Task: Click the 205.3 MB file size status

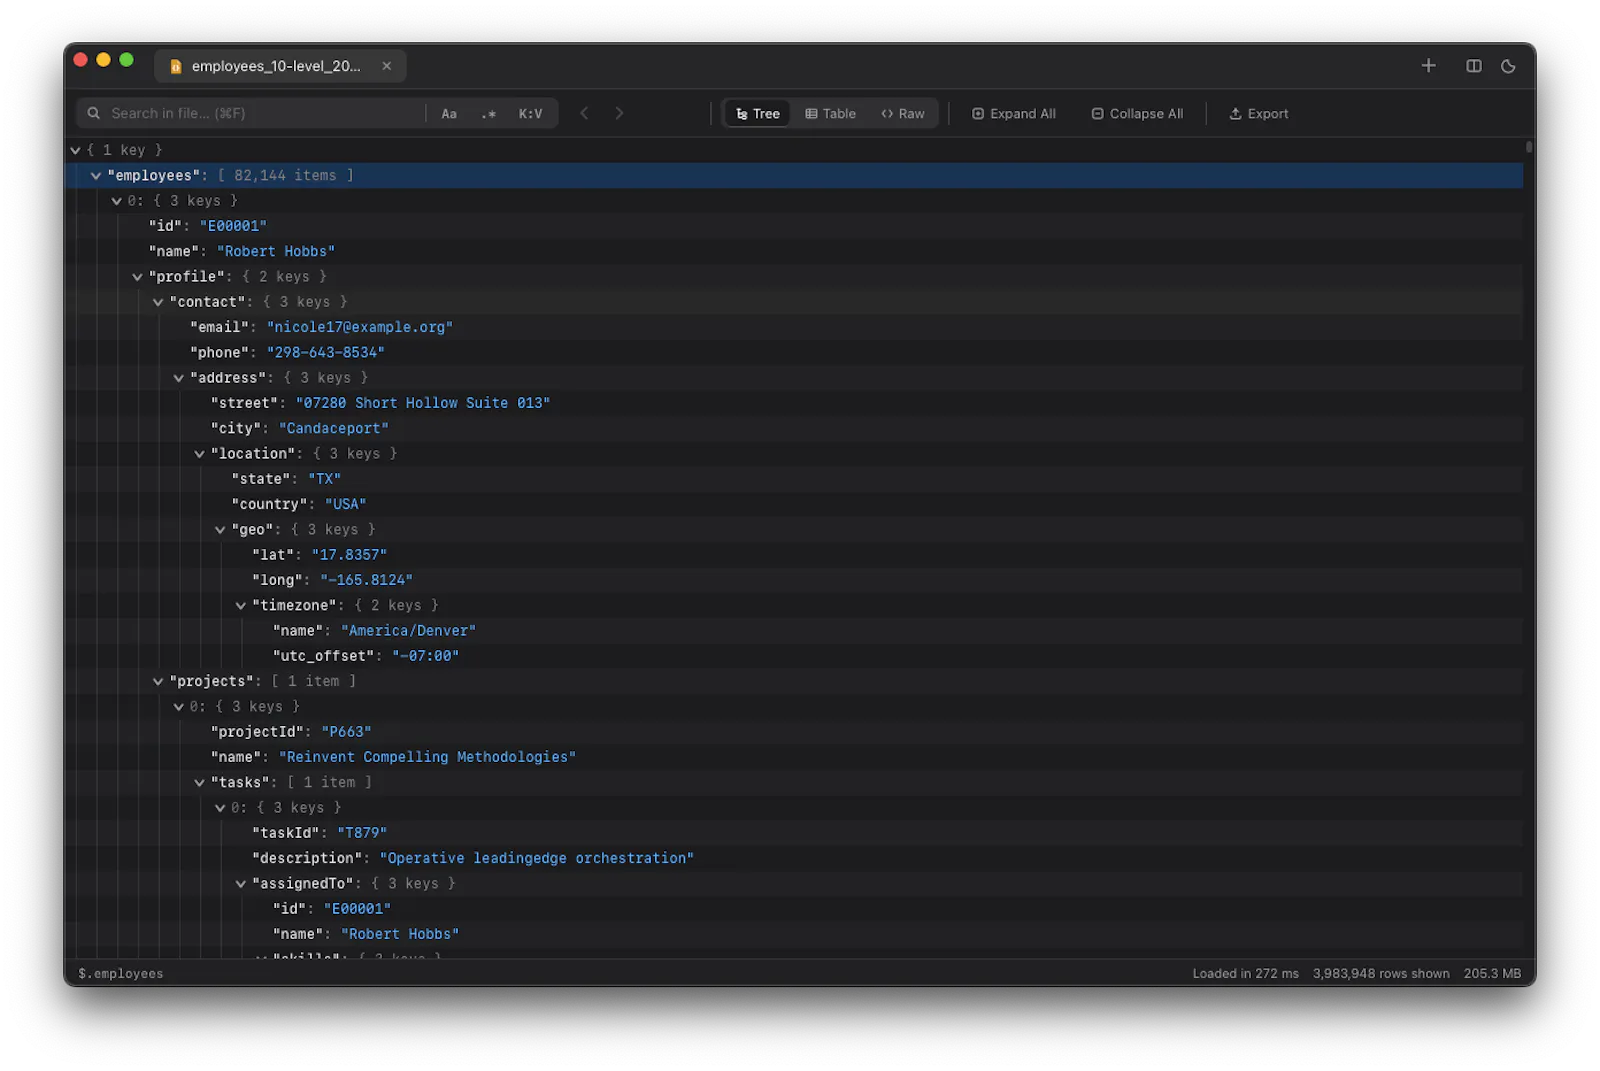Action: pos(1492,974)
